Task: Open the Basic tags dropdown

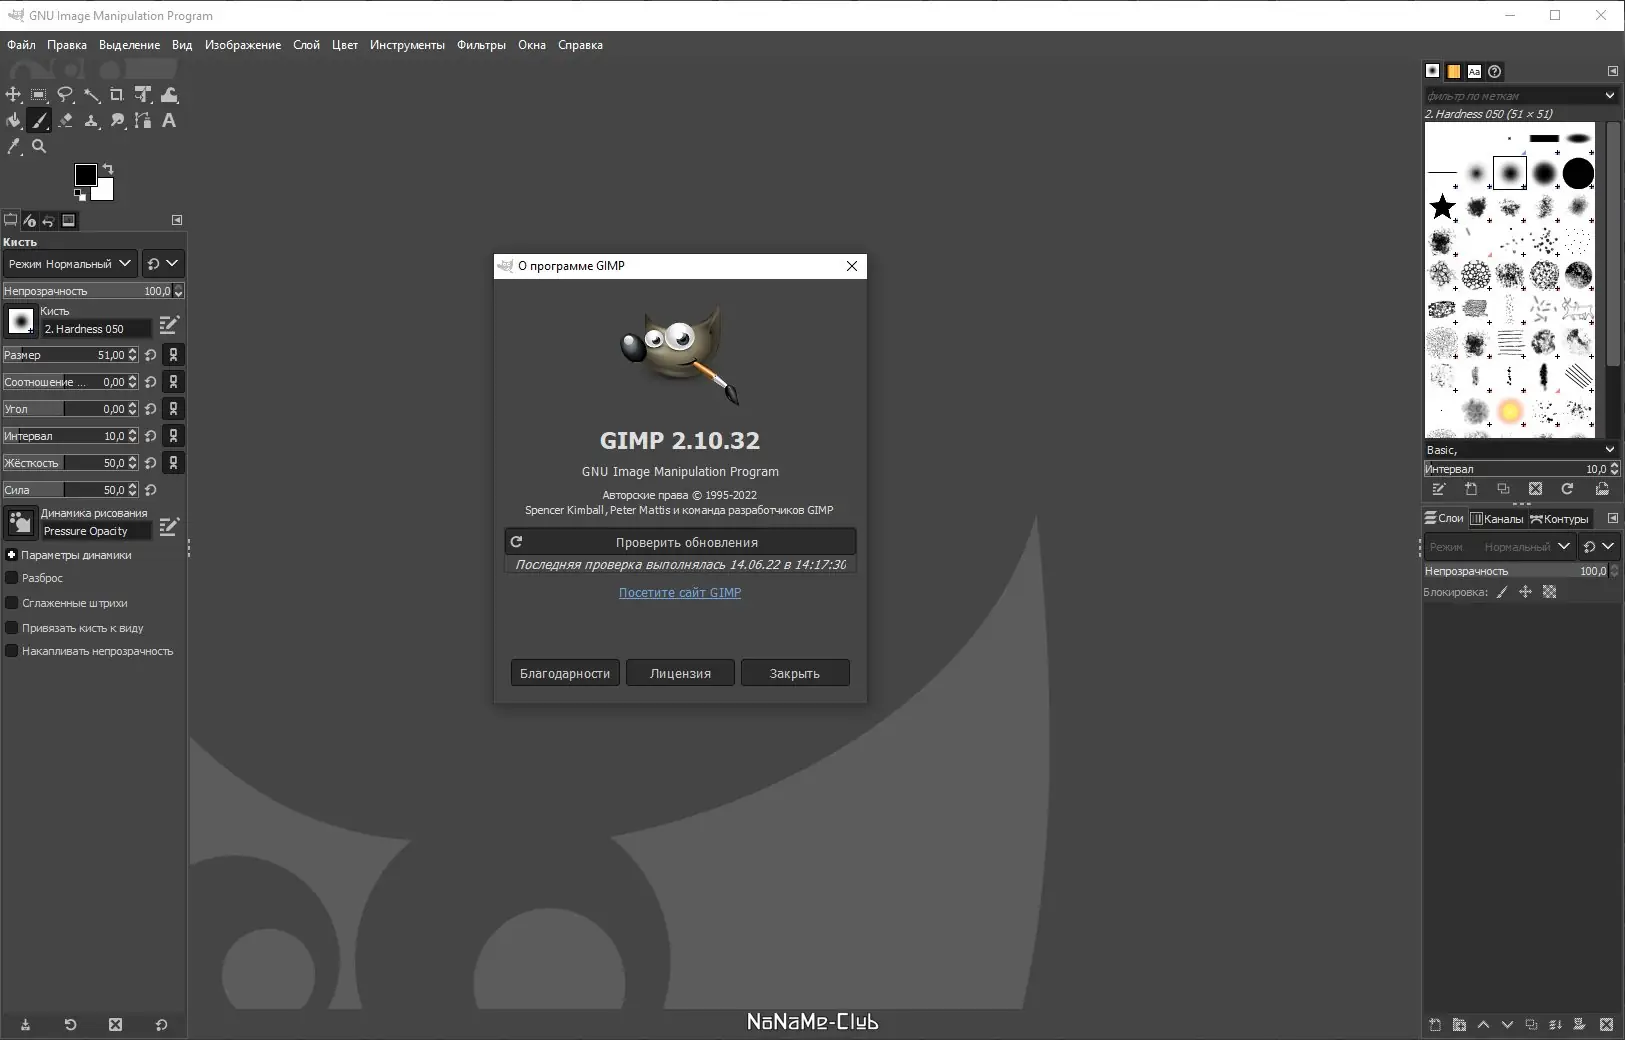Action: [1610, 450]
